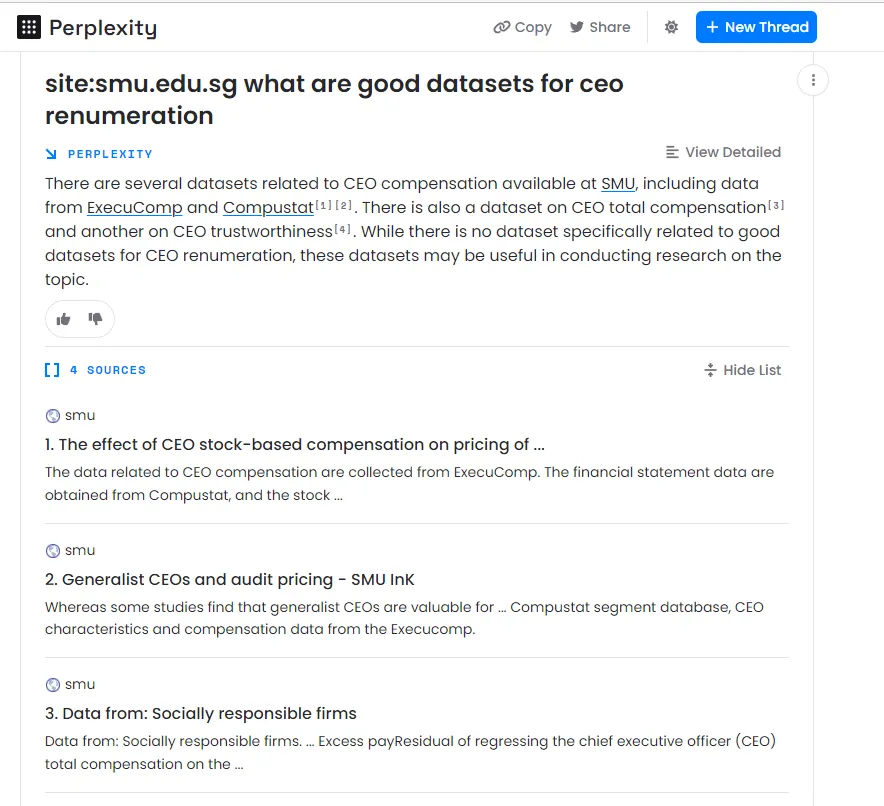Click the 4 Sources bracket header
This screenshot has width=884, height=806.
point(95,370)
